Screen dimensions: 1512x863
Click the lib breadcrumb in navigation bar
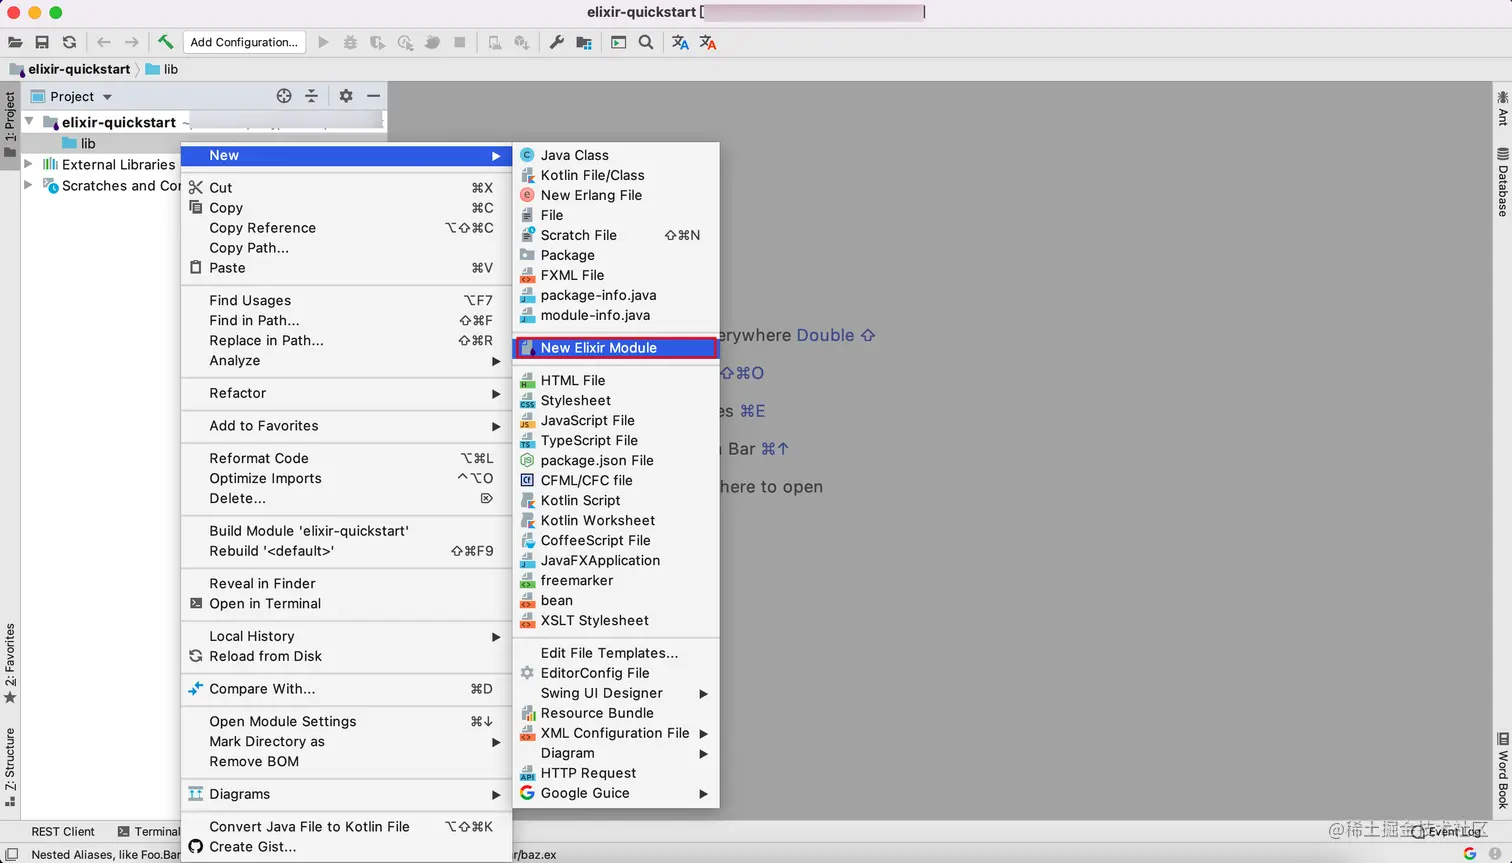pyautogui.click(x=162, y=69)
